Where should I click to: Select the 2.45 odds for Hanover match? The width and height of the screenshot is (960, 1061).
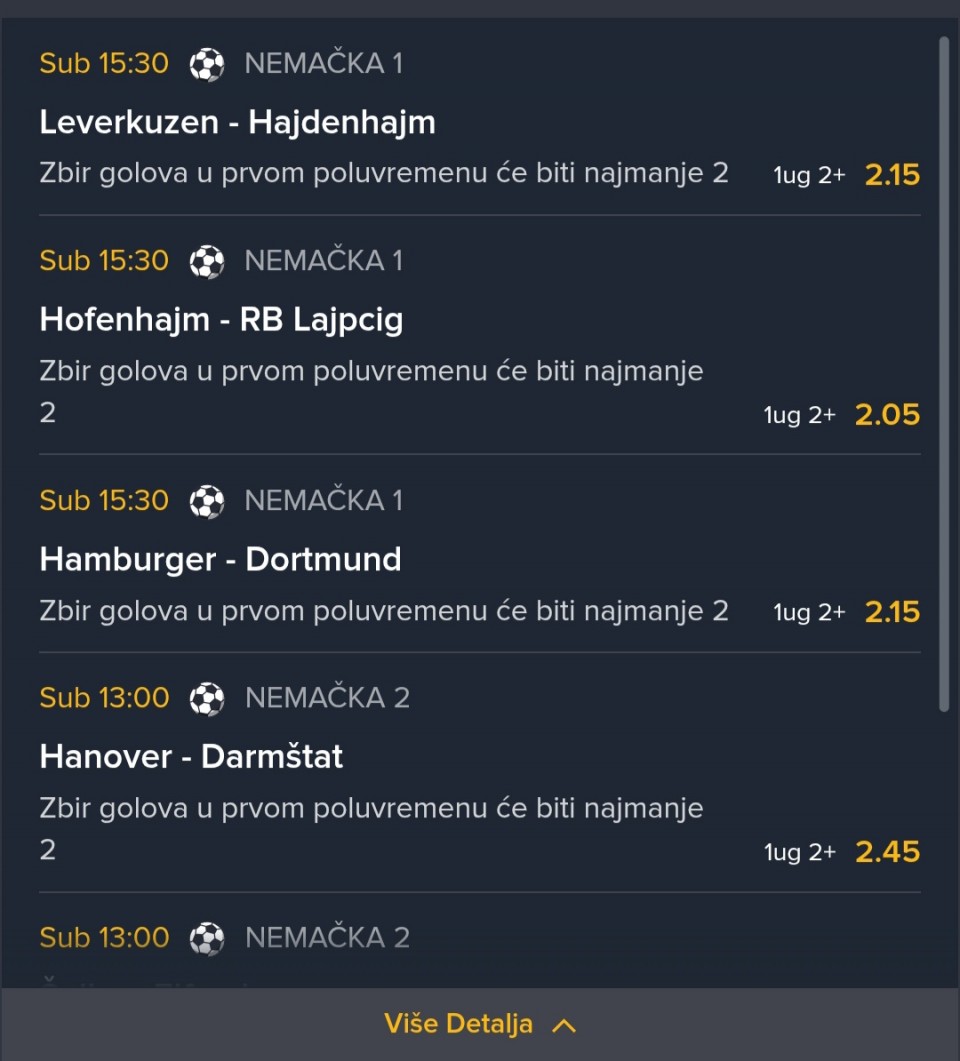pos(887,852)
